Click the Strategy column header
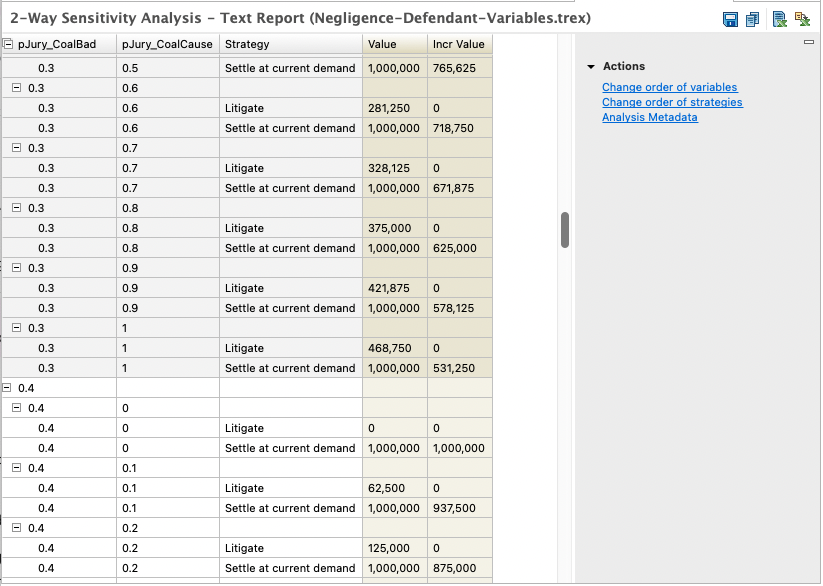Image resolution: width=823 pixels, height=586 pixels. (291, 44)
